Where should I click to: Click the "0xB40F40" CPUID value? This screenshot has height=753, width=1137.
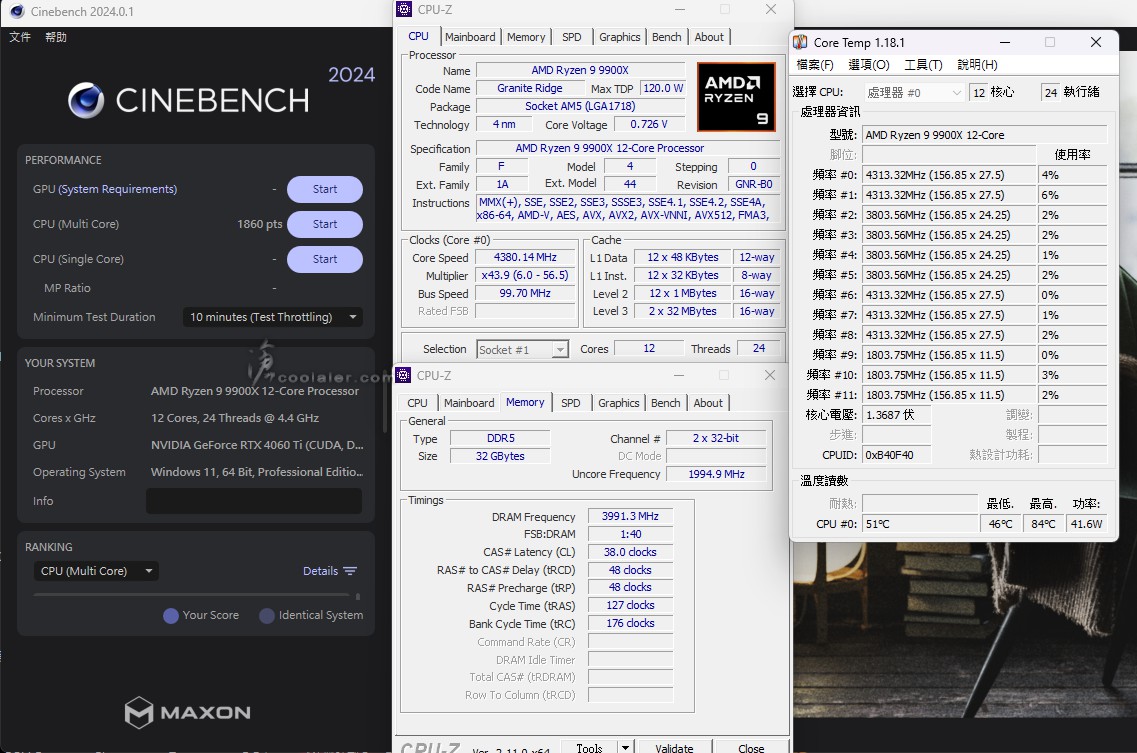(896, 456)
